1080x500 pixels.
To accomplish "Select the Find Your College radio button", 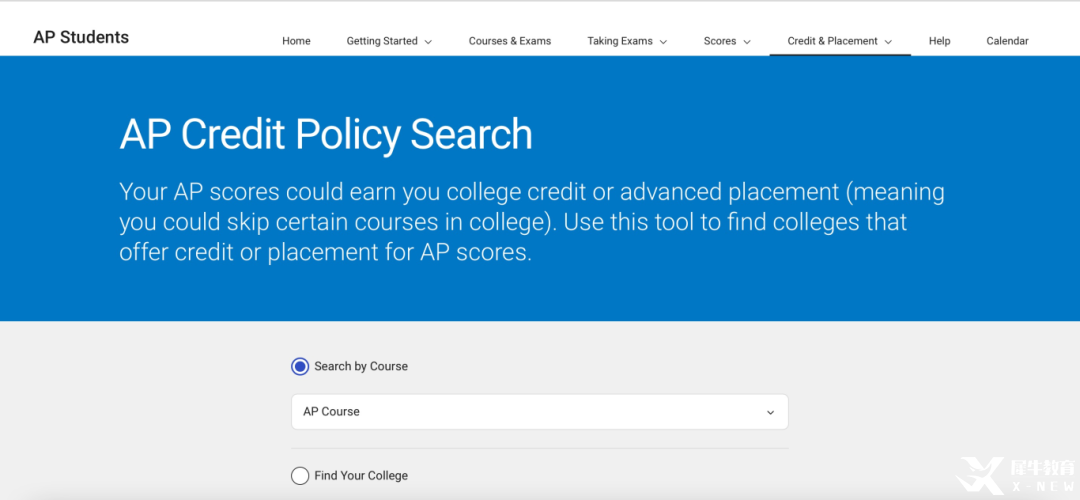I will coord(300,476).
